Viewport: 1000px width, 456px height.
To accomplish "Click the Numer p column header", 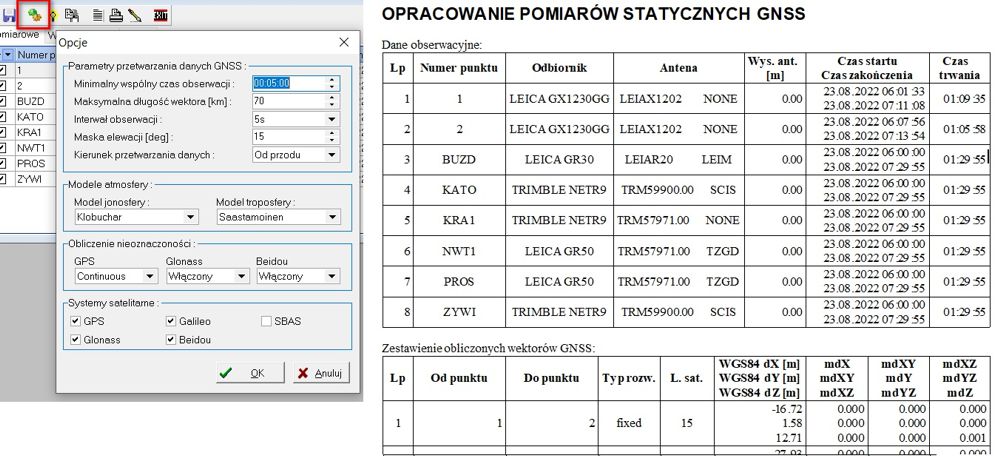I will (36, 55).
